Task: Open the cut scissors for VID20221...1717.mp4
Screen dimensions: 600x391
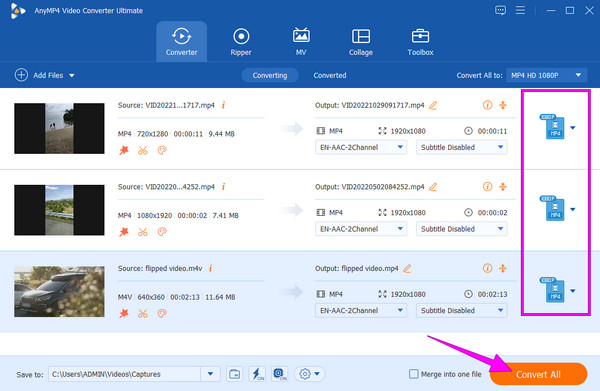Action: click(143, 150)
